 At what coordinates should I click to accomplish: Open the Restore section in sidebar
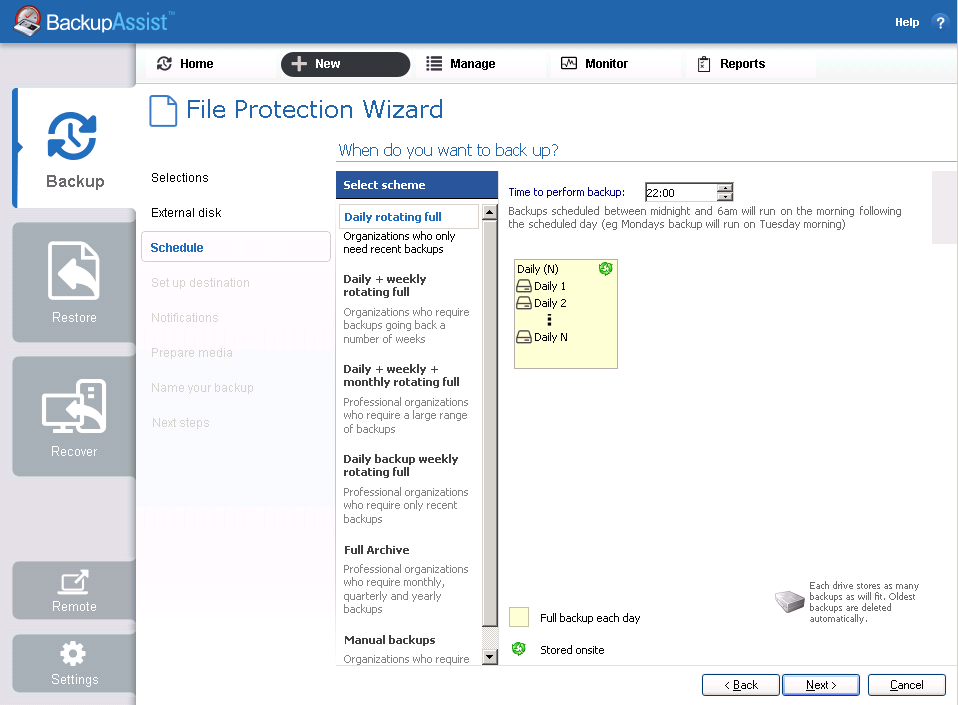pyautogui.click(x=74, y=282)
